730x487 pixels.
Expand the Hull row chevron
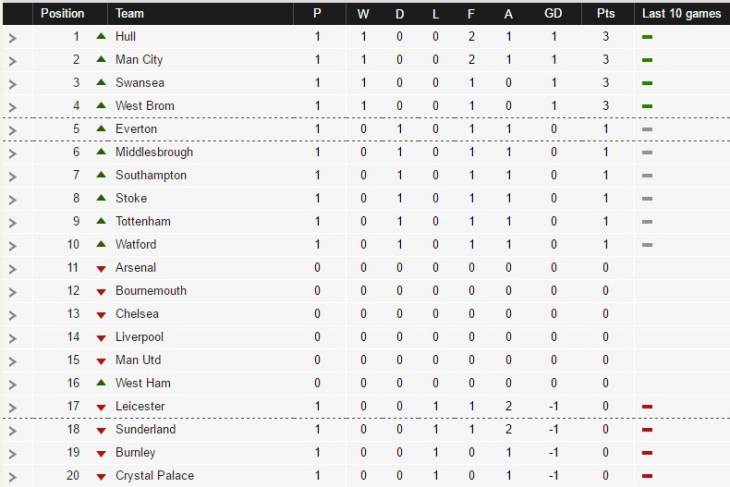tap(12, 37)
